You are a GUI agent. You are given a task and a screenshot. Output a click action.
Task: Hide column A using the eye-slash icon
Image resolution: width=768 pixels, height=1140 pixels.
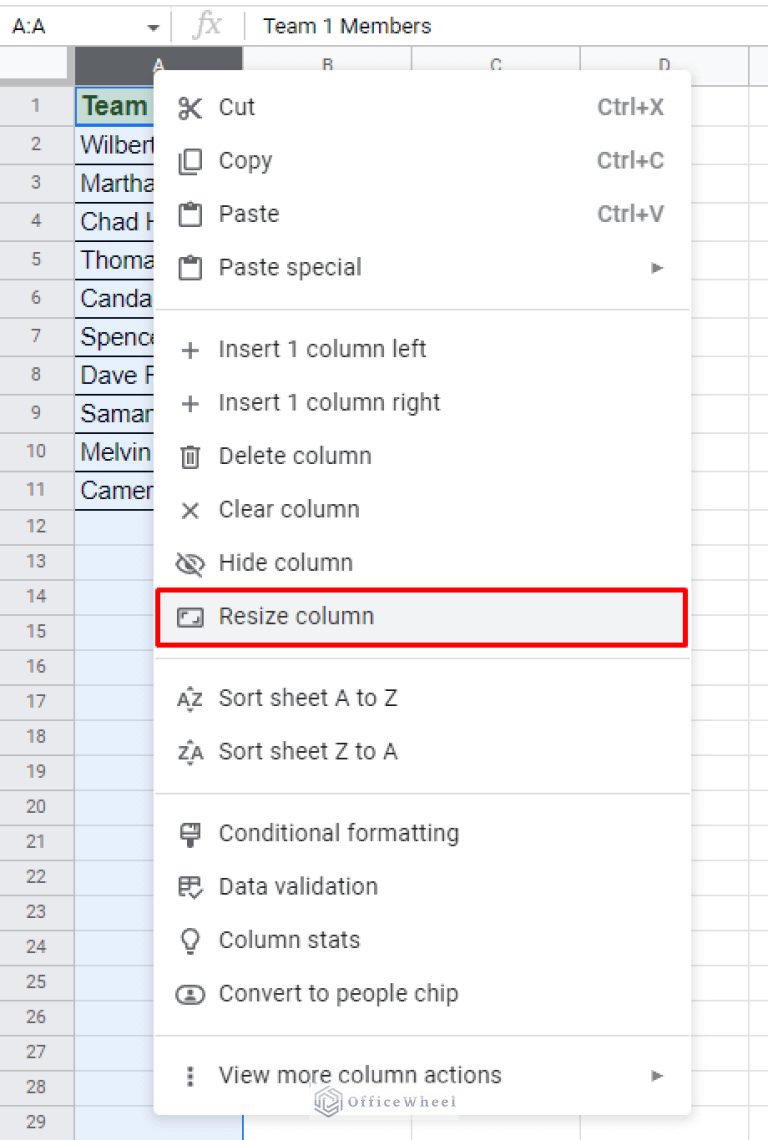[190, 562]
